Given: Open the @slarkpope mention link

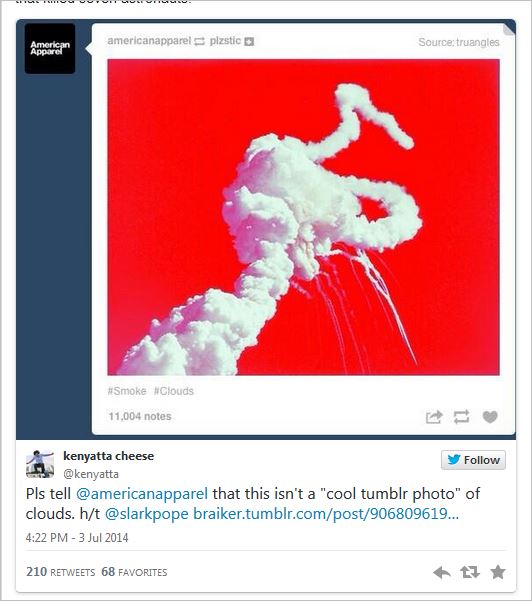Looking at the screenshot, I should pyautogui.click(x=146, y=514).
